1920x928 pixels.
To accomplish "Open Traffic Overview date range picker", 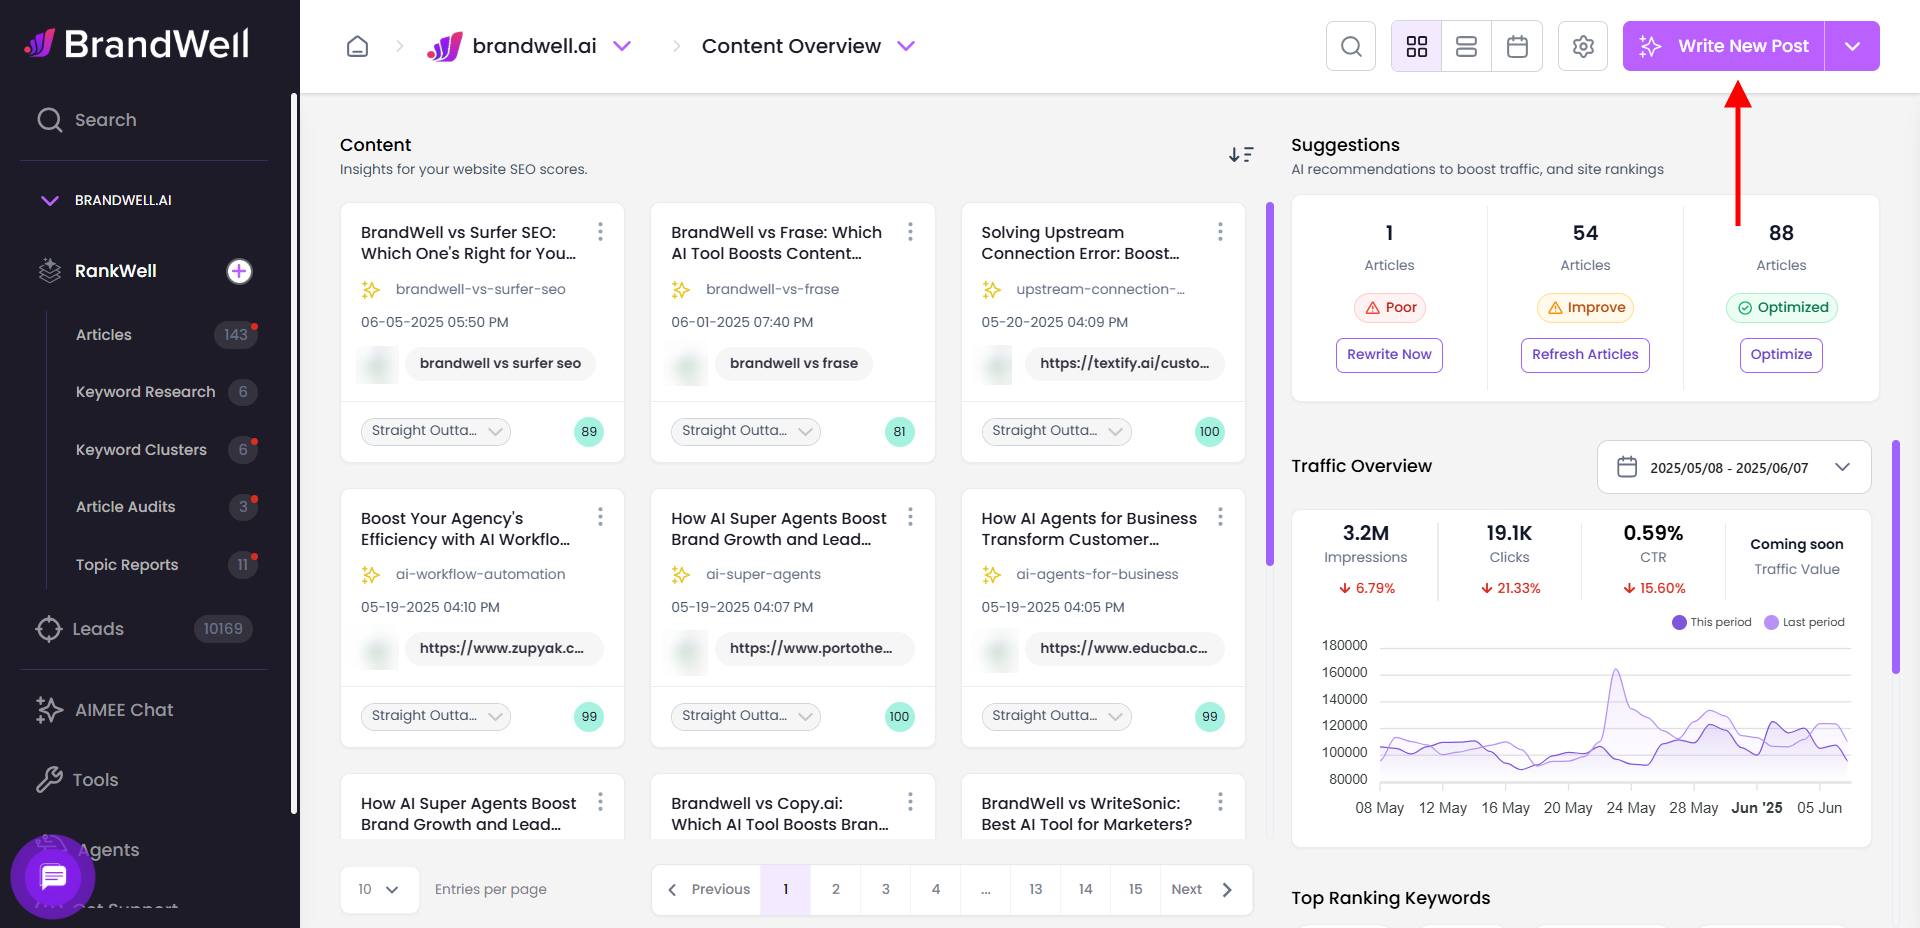I will pos(1734,467).
